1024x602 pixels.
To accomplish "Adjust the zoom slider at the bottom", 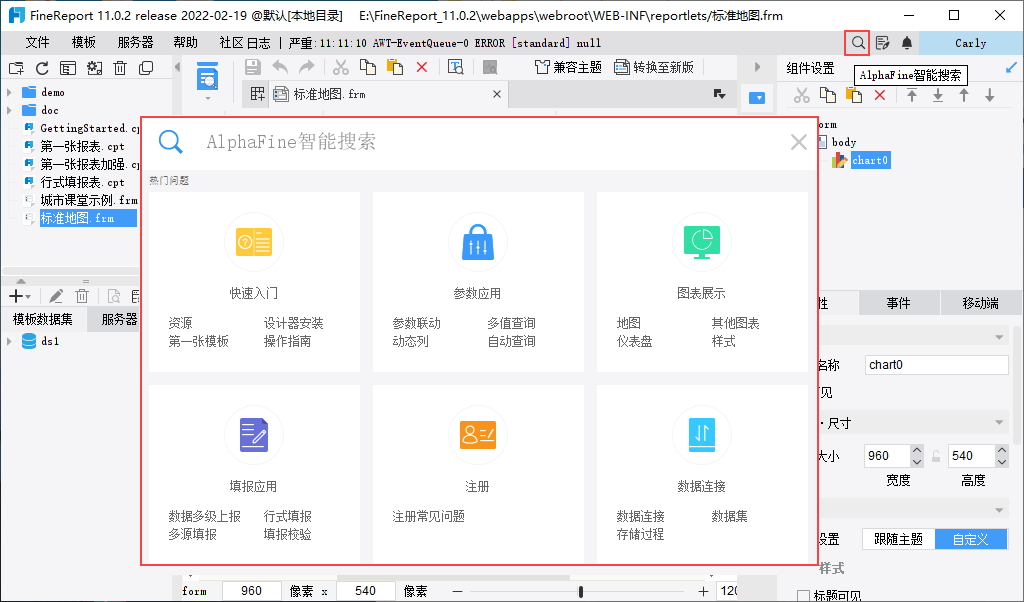I will [x=581, y=592].
